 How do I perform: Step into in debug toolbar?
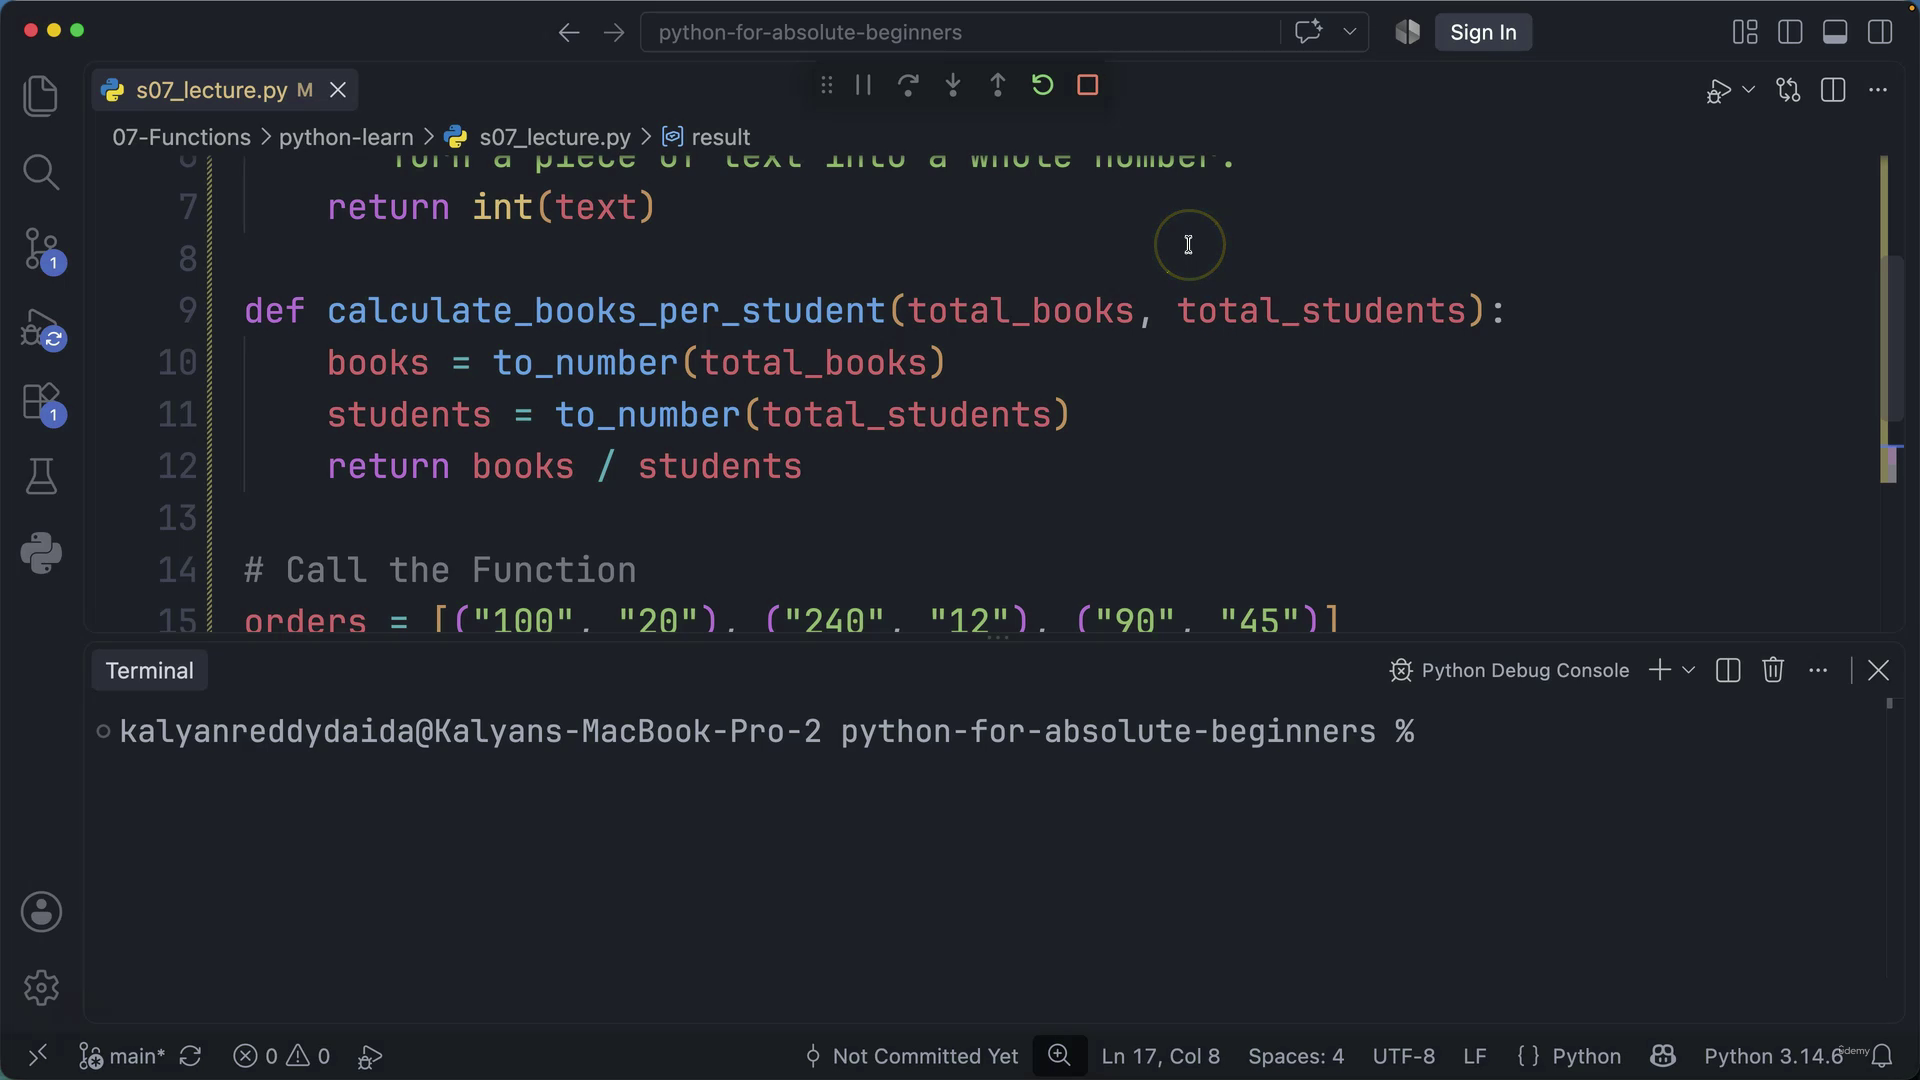(953, 85)
